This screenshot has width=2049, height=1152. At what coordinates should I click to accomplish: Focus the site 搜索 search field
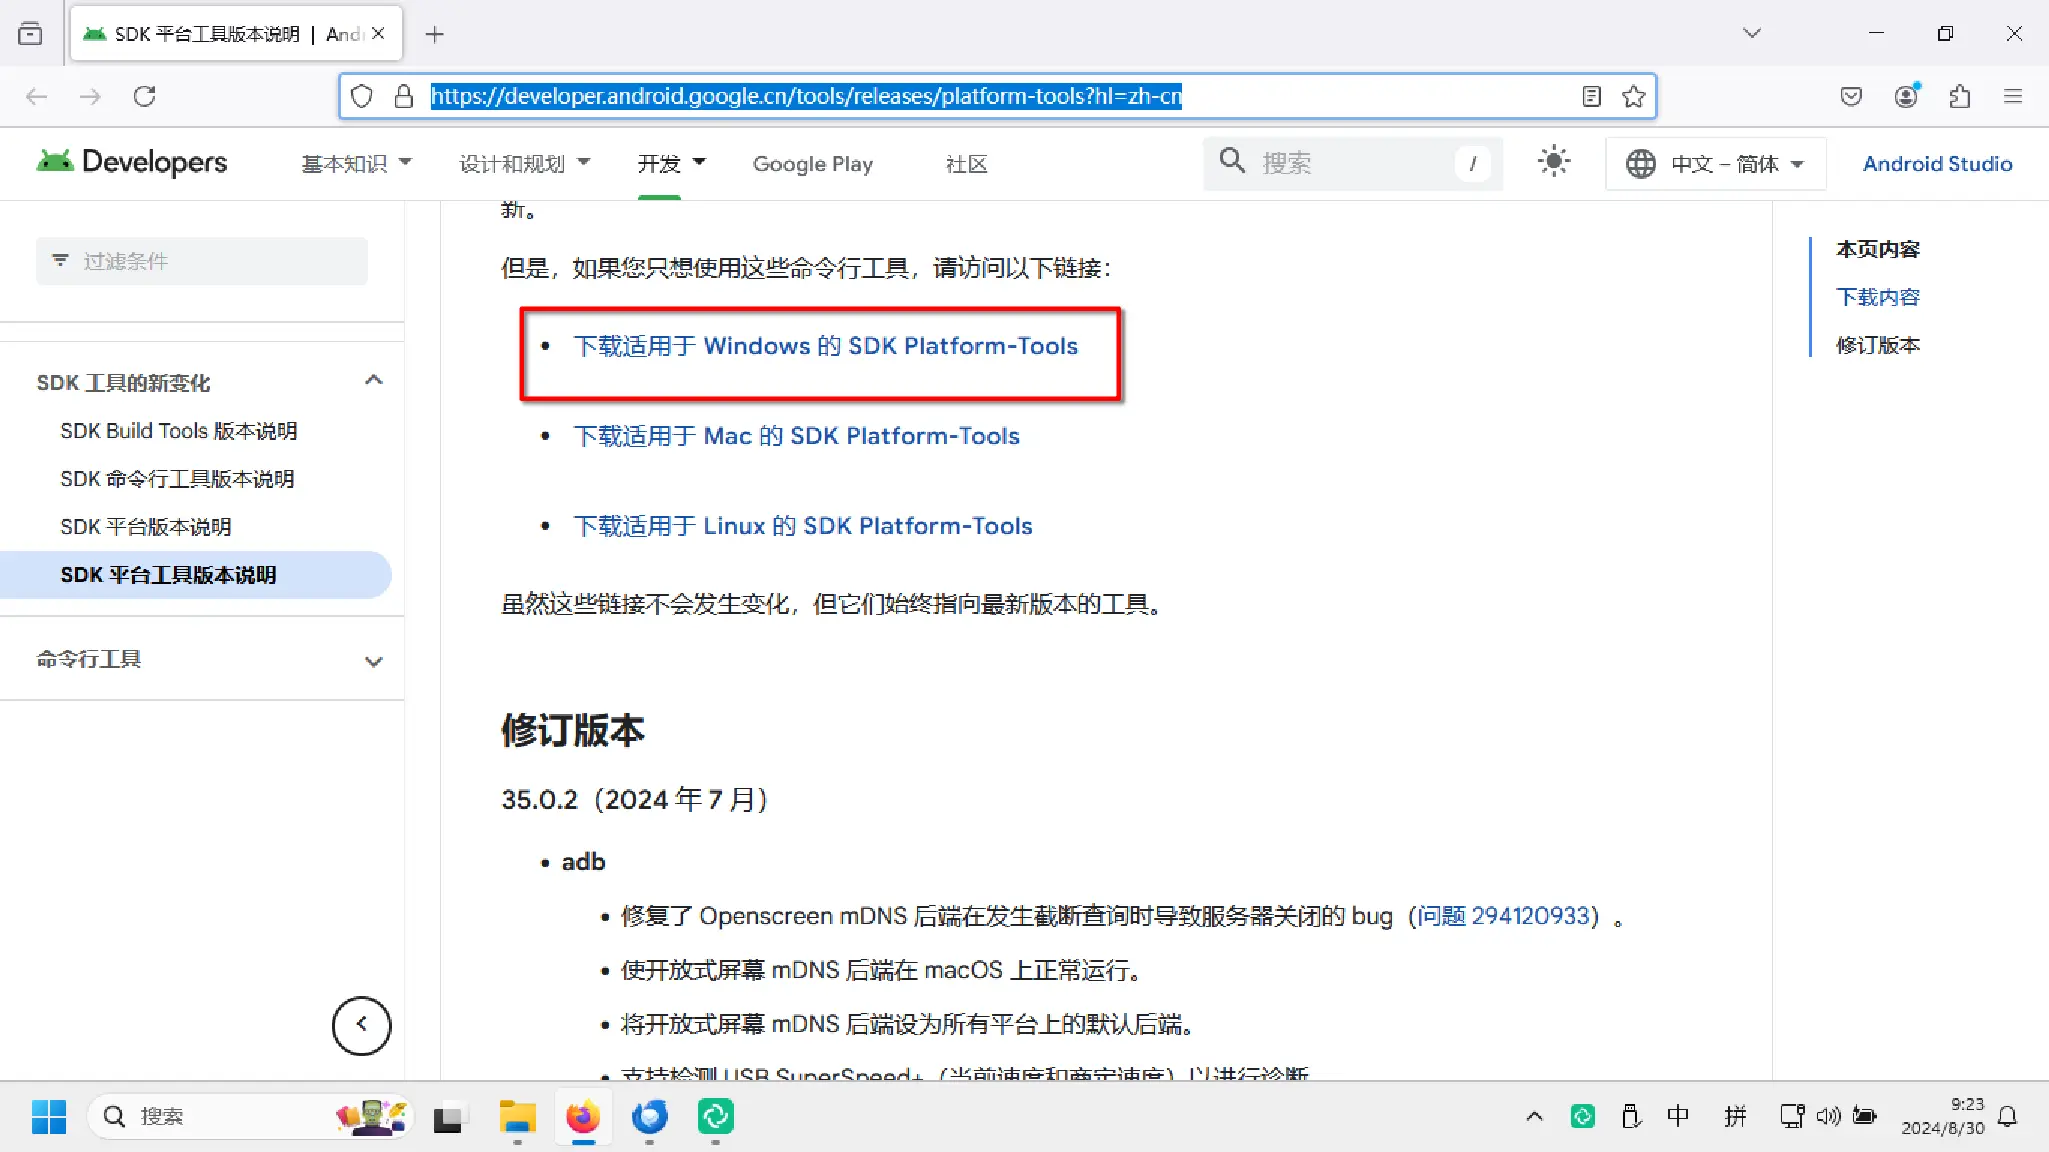[1352, 163]
